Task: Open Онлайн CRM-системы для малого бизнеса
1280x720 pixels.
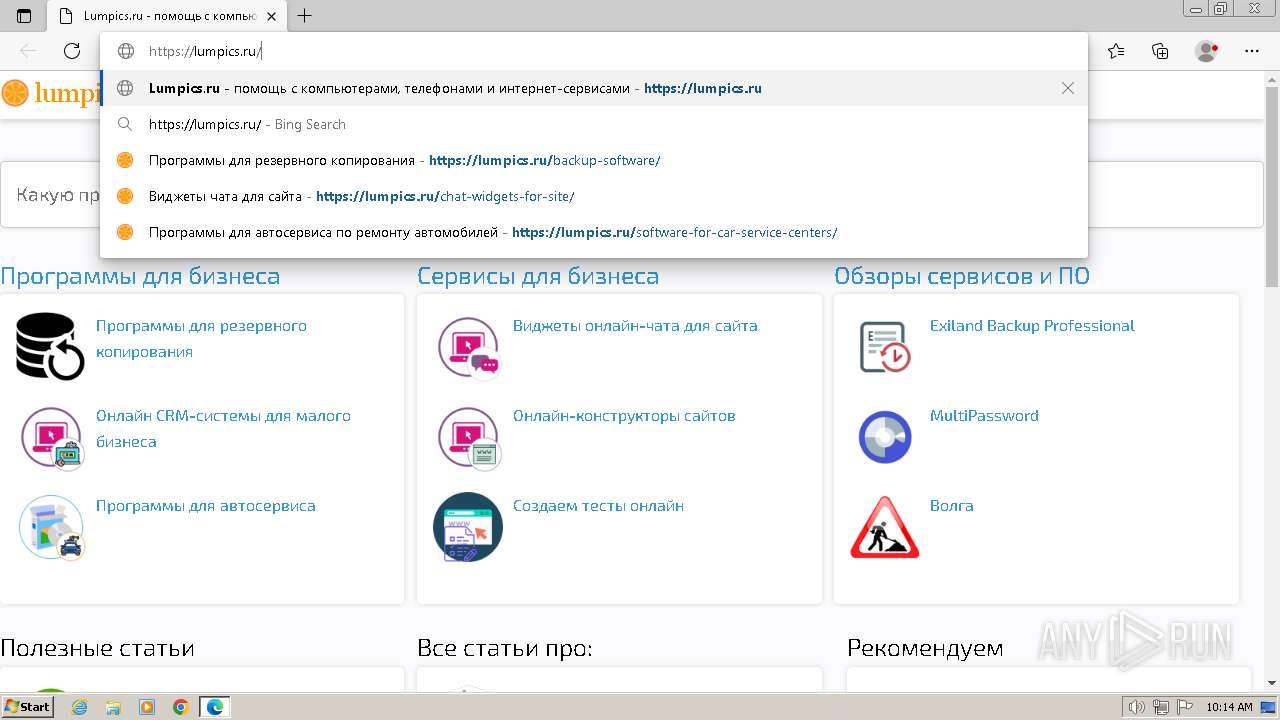Action: [x=223, y=429]
